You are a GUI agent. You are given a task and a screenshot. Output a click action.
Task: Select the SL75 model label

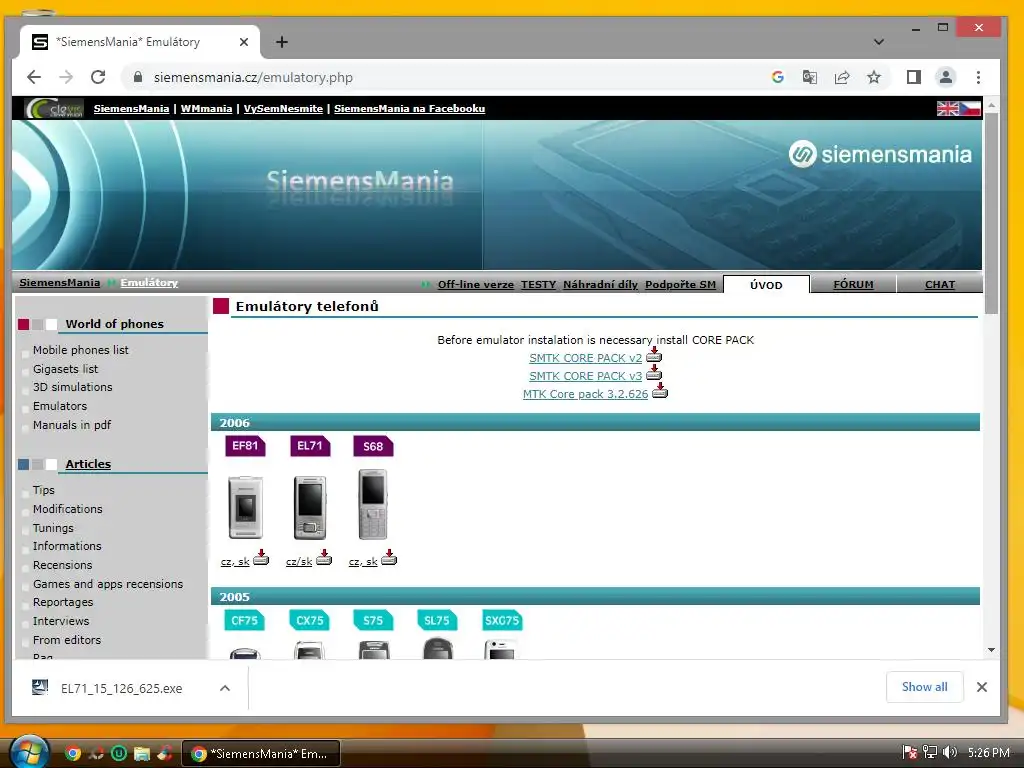click(437, 620)
